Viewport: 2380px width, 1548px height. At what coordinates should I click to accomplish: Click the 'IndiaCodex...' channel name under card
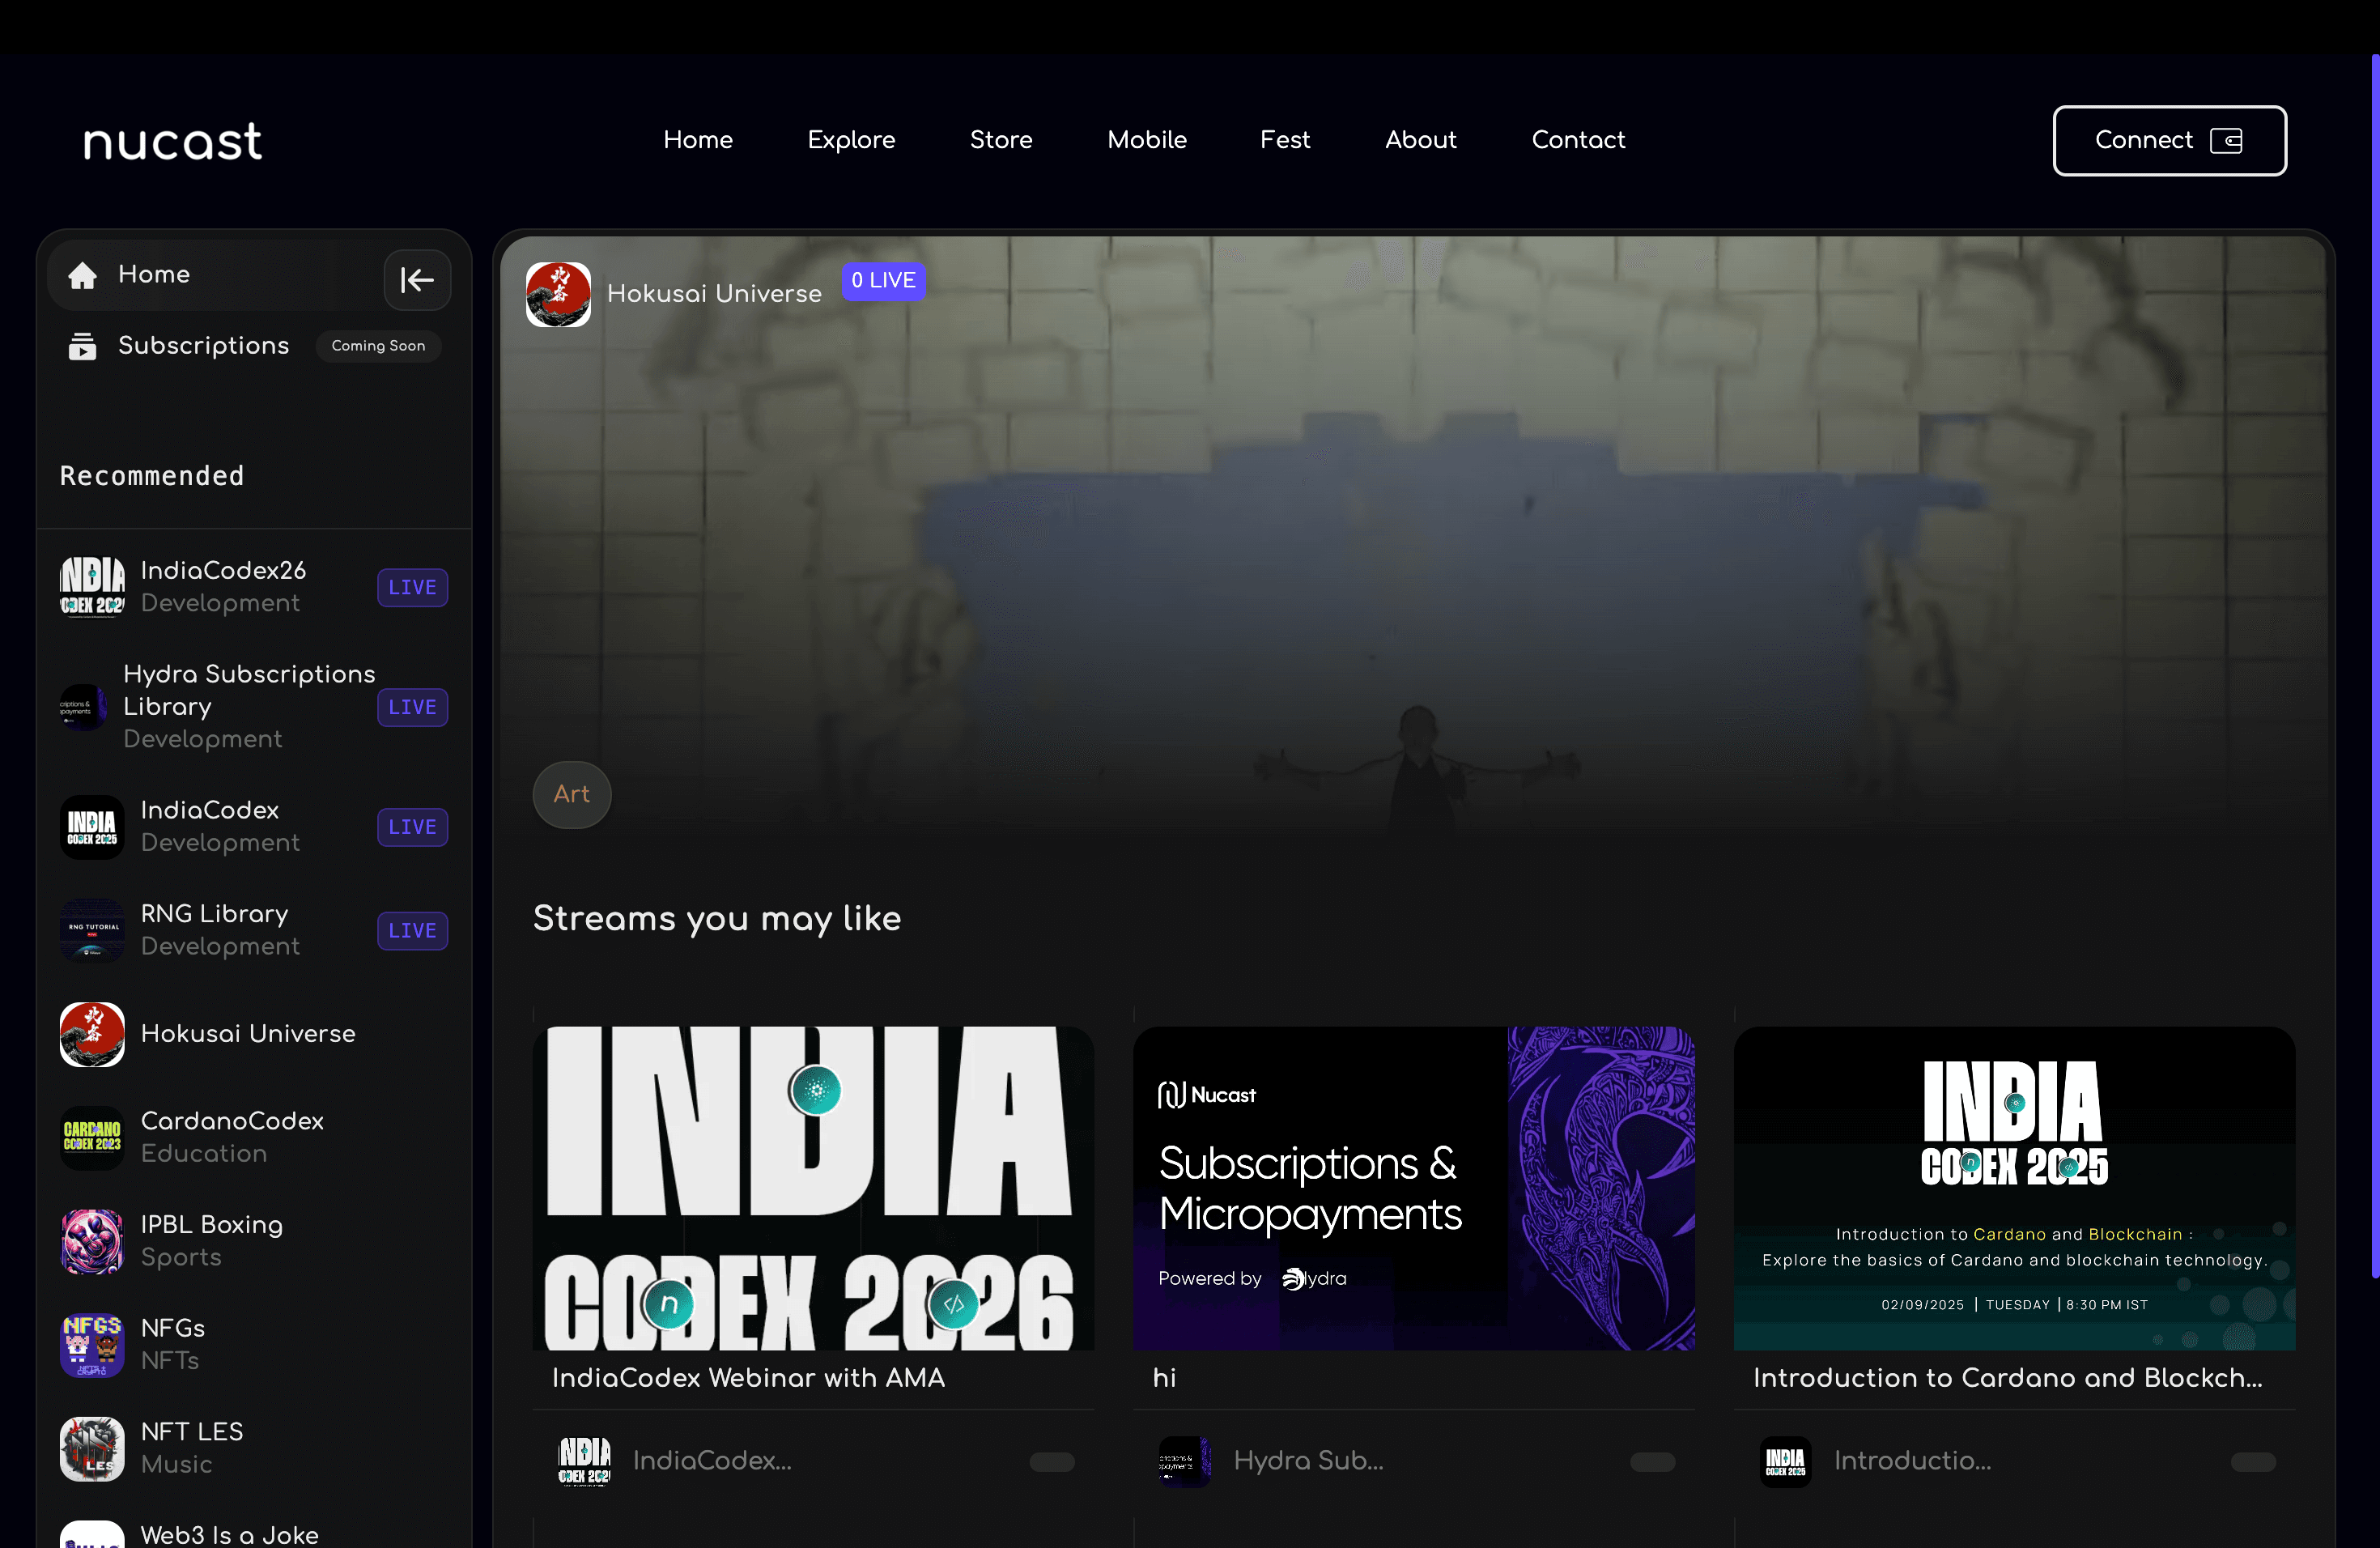pos(712,1461)
